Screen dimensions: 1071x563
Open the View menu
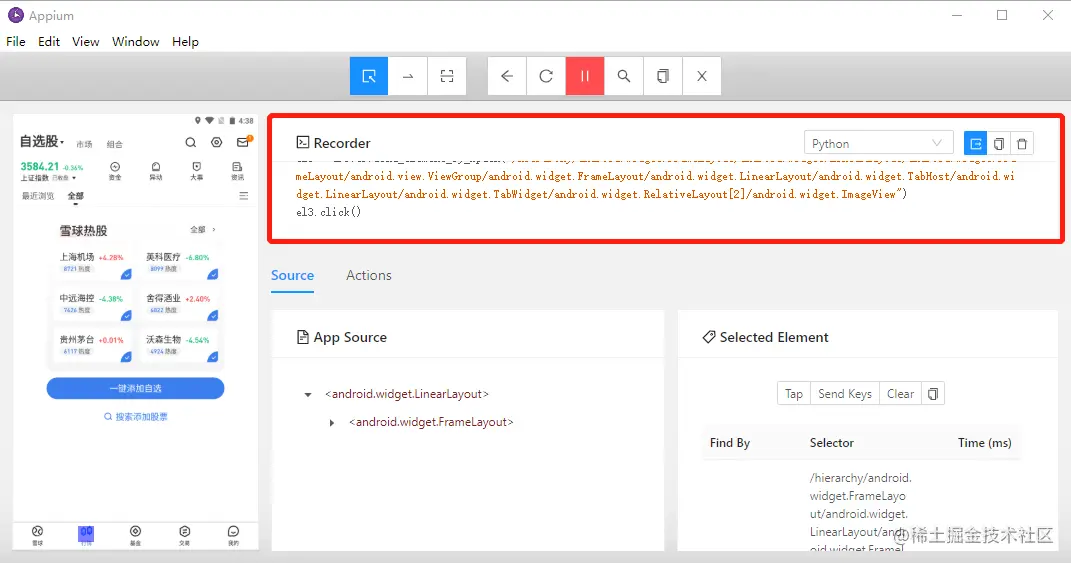click(85, 42)
